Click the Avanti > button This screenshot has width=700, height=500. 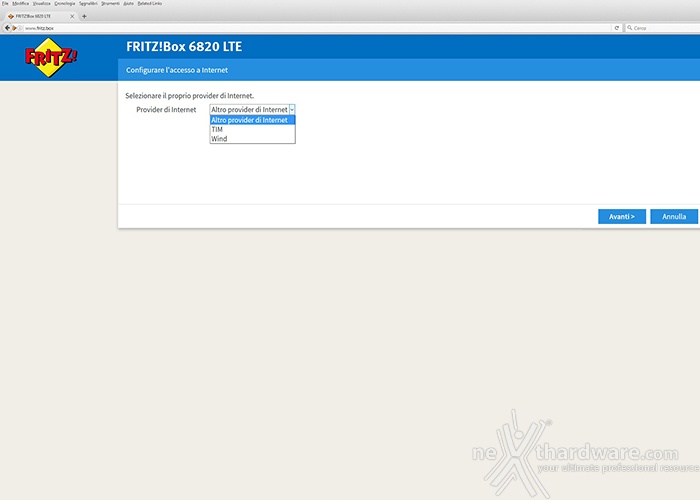622,217
